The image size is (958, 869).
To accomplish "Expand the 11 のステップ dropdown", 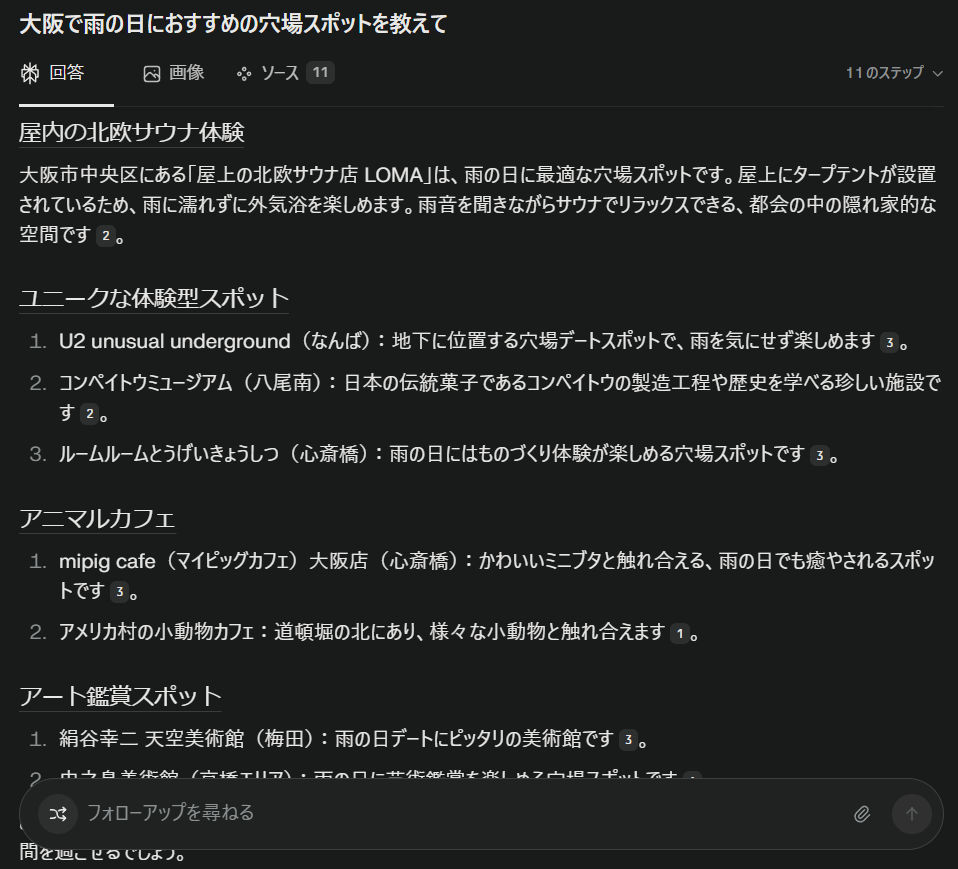I will pos(894,73).
